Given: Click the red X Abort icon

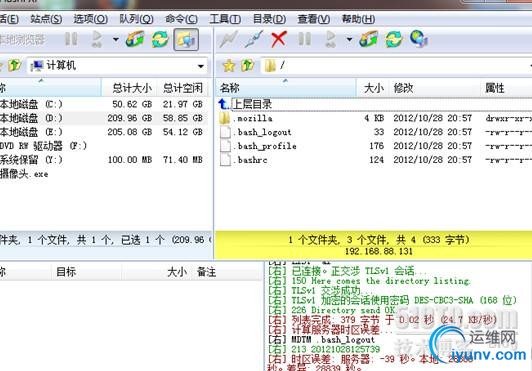Looking at the screenshot, I should 279,39.
